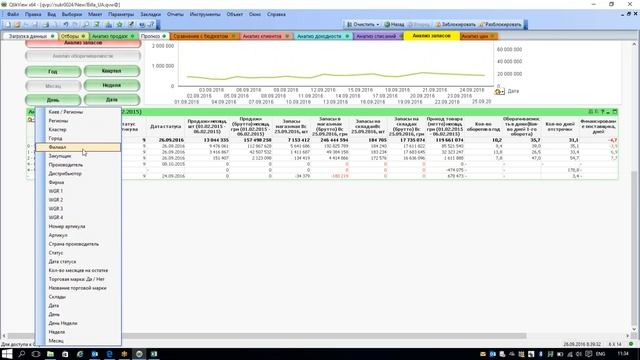Click the vertical scrollbar on the right
The image size is (640, 360).
pos(634,186)
